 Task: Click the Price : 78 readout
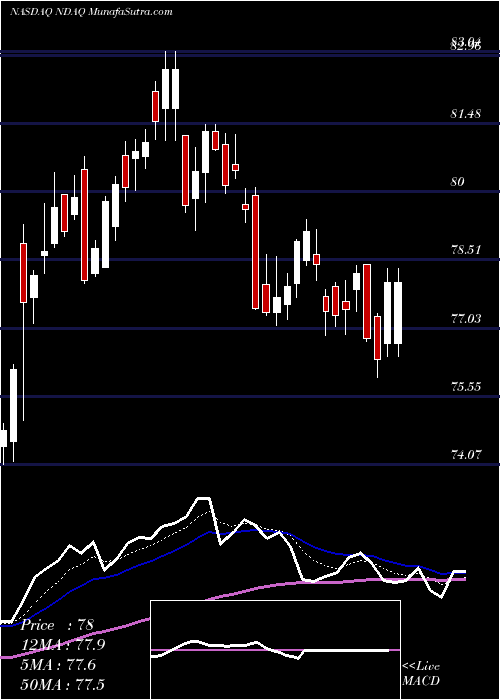click(x=57, y=625)
